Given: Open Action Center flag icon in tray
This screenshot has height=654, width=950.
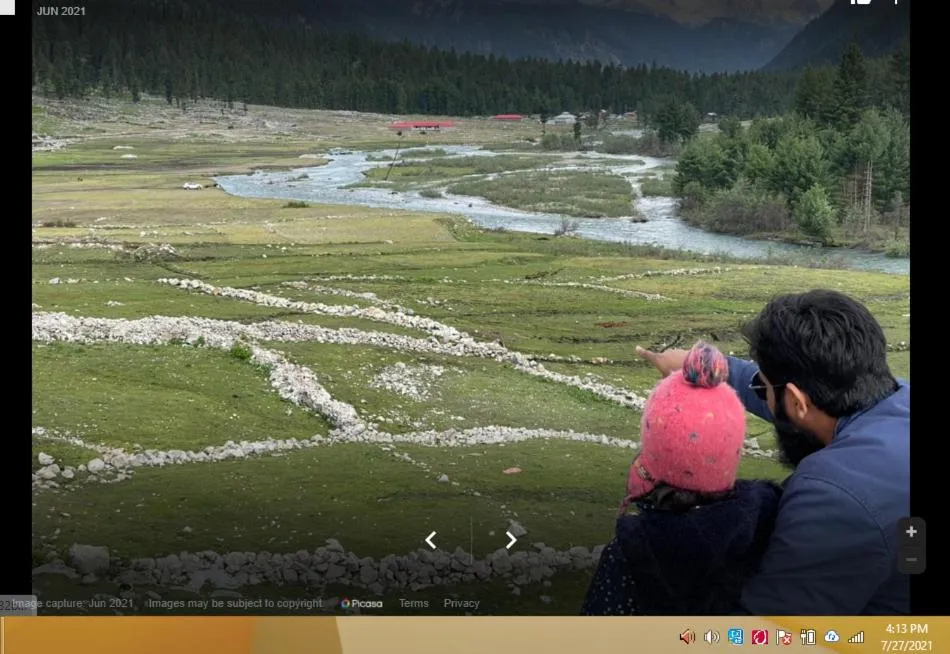Looking at the screenshot, I should 784,637.
